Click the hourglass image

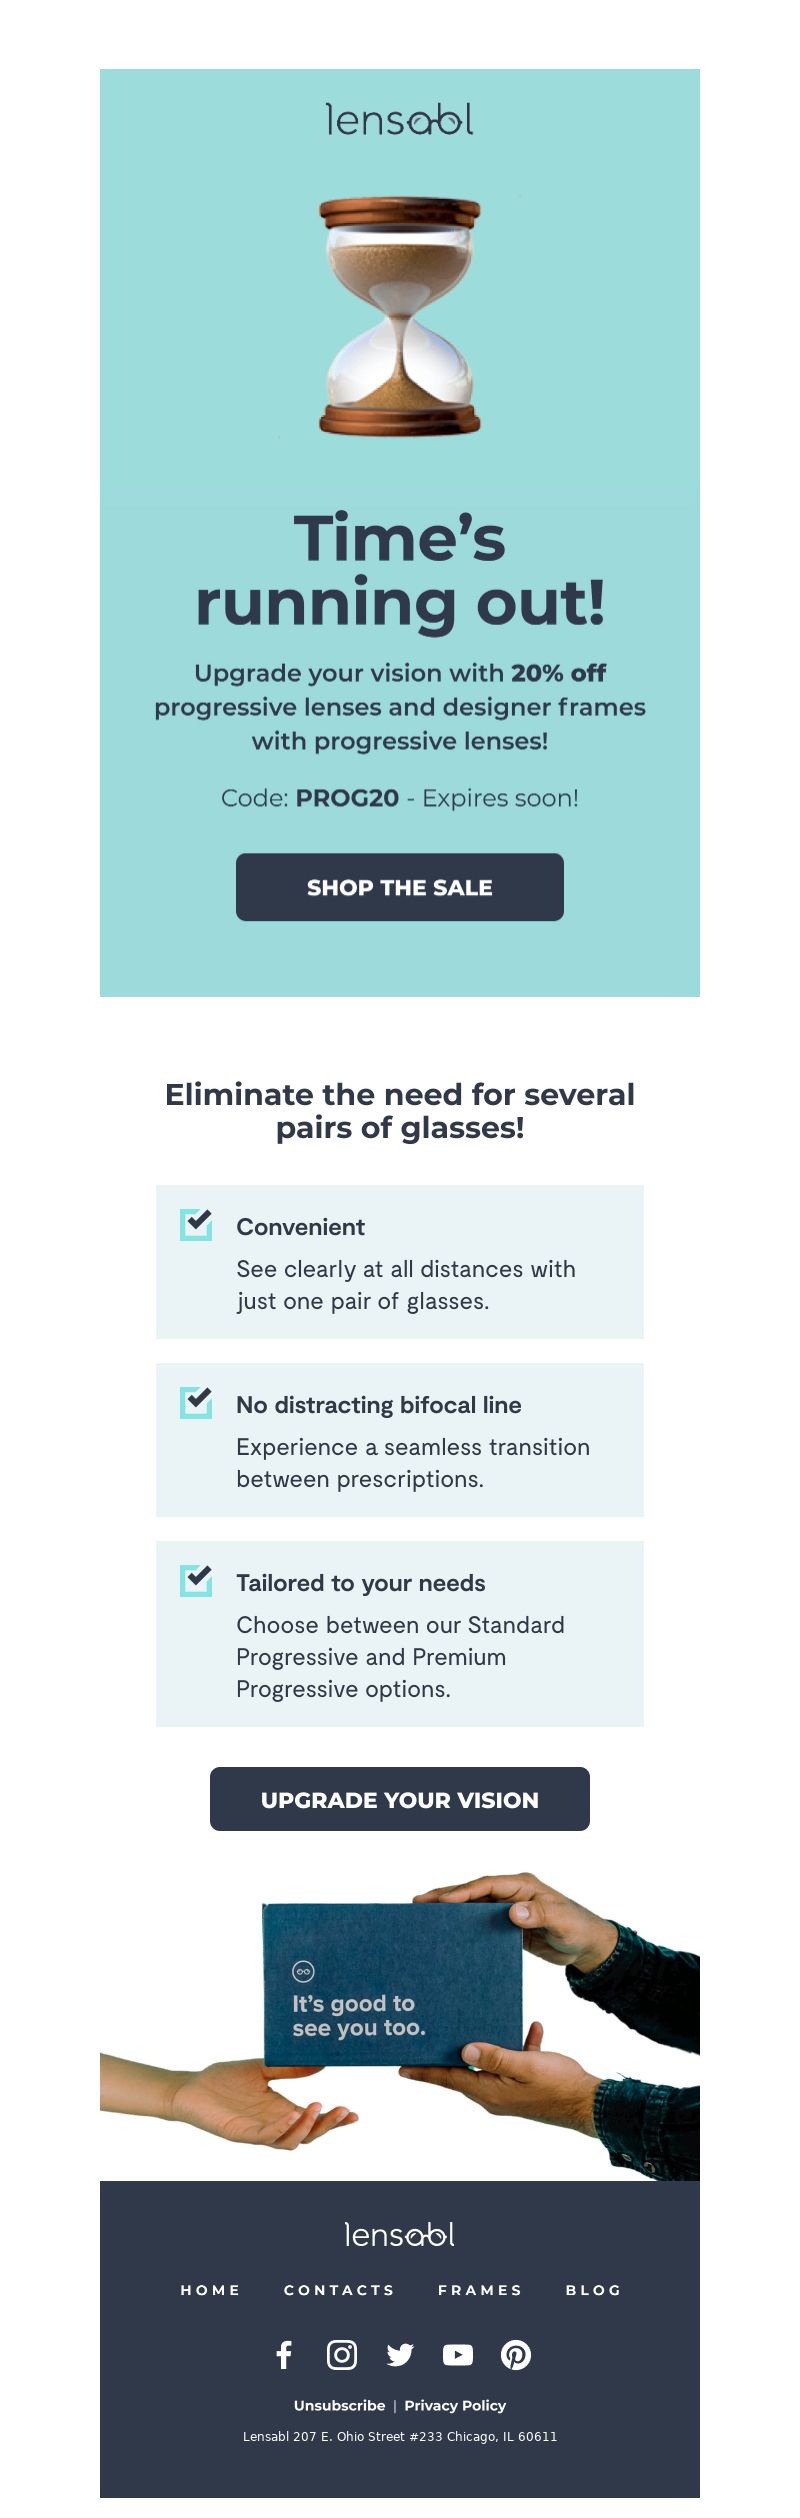(x=400, y=316)
